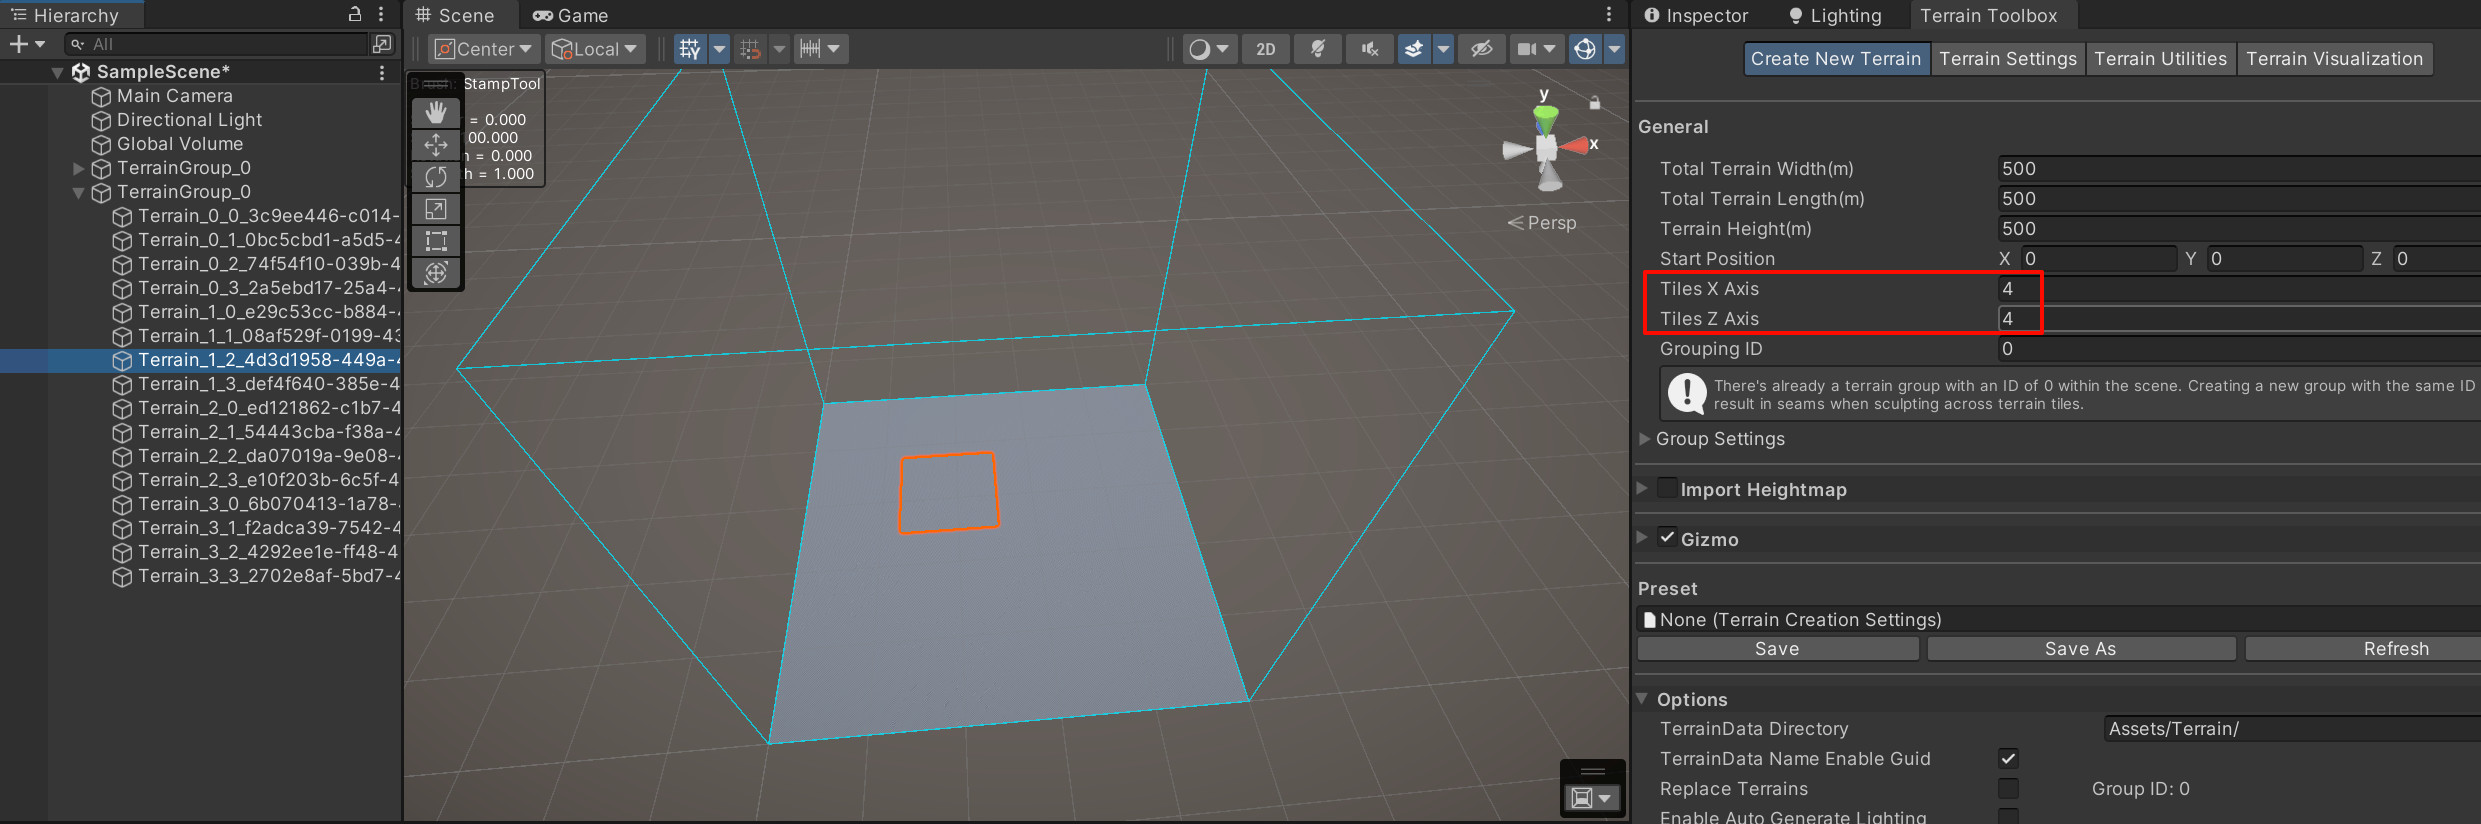Open Hierarchy search-by-type icon
The width and height of the screenshot is (2481, 824).
point(382,44)
